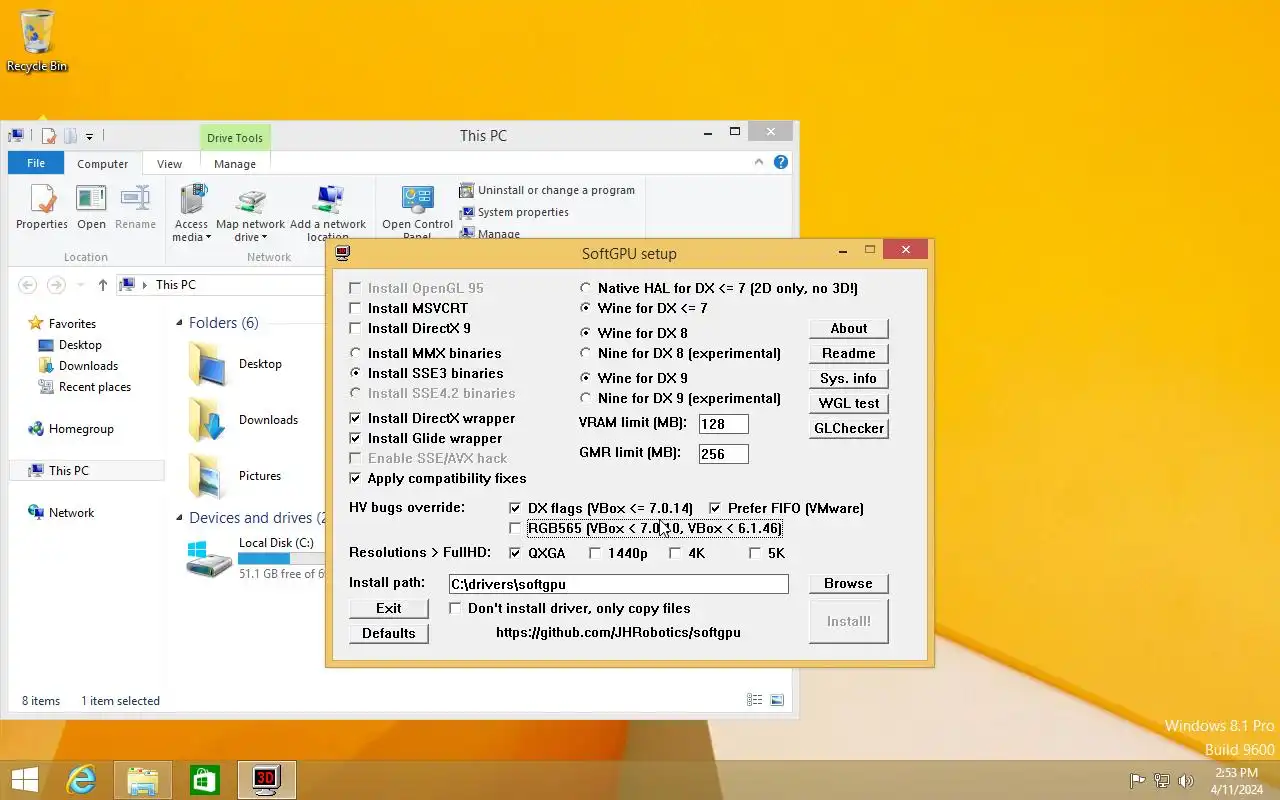Select the Pictures folder icon
Viewport: 1280px width, 800px height.
(207, 476)
